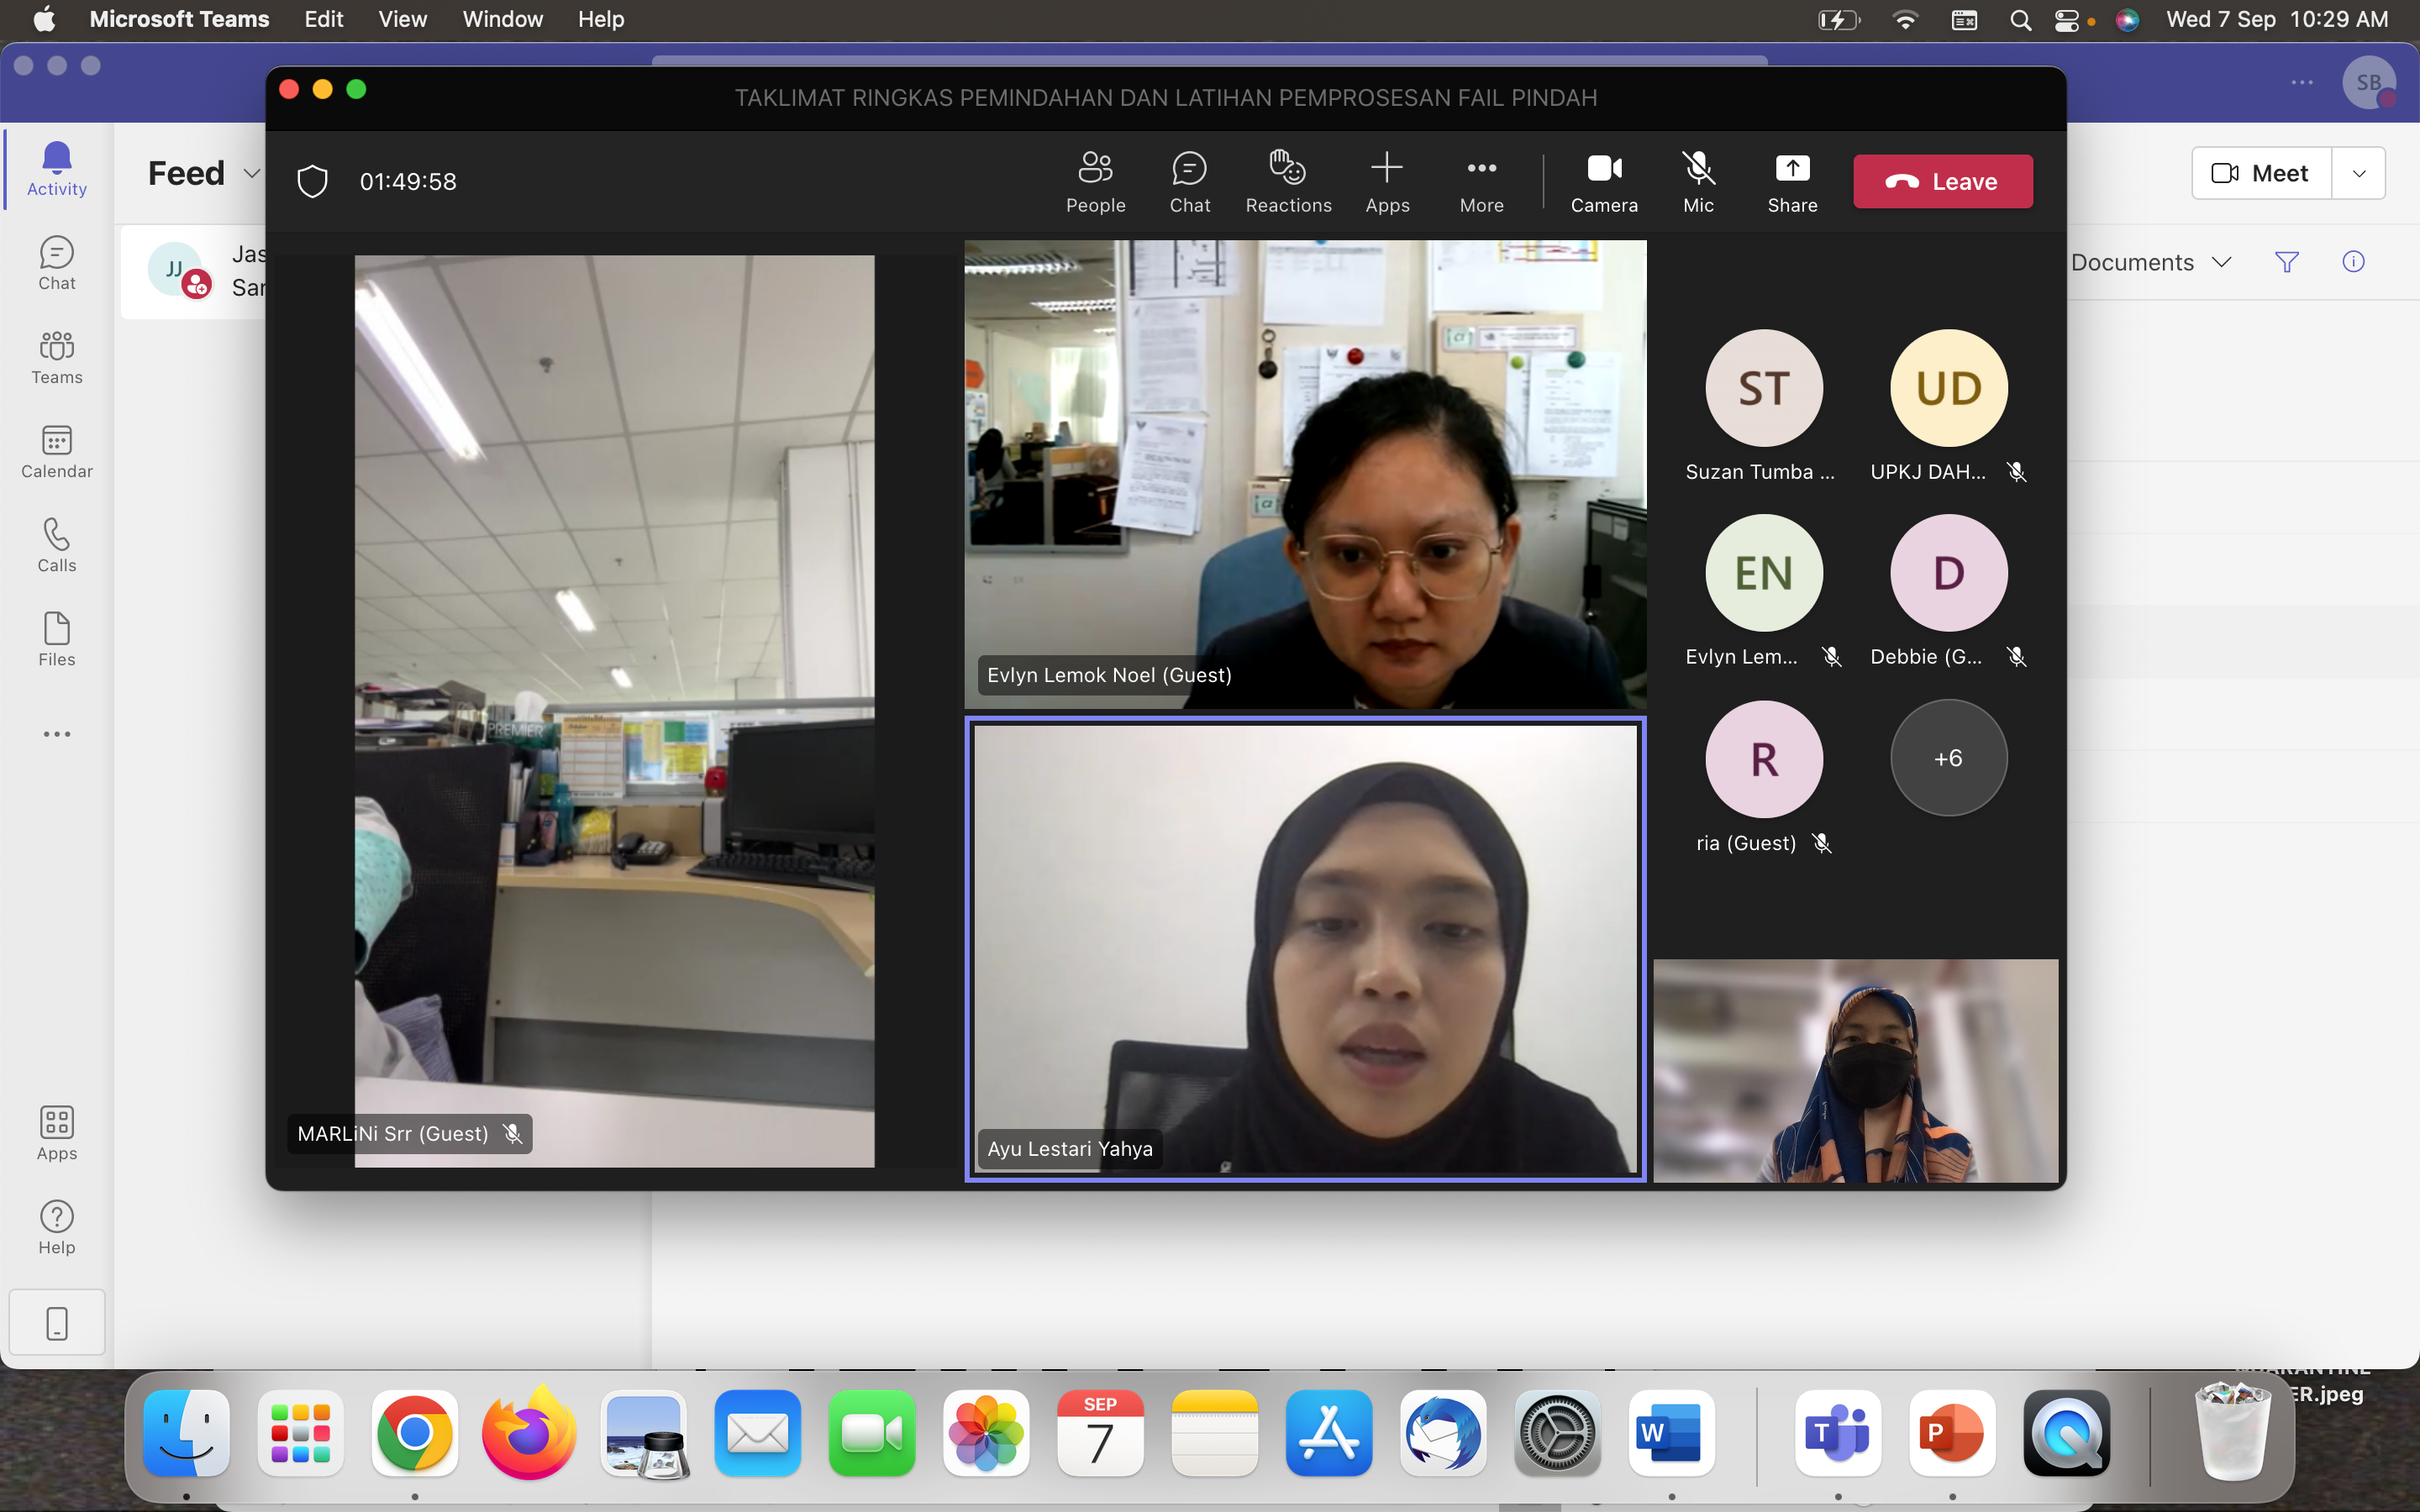Select UPKJ DAH participant avatar
This screenshot has width=2420, height=1512.
(x=1948, y=388)
